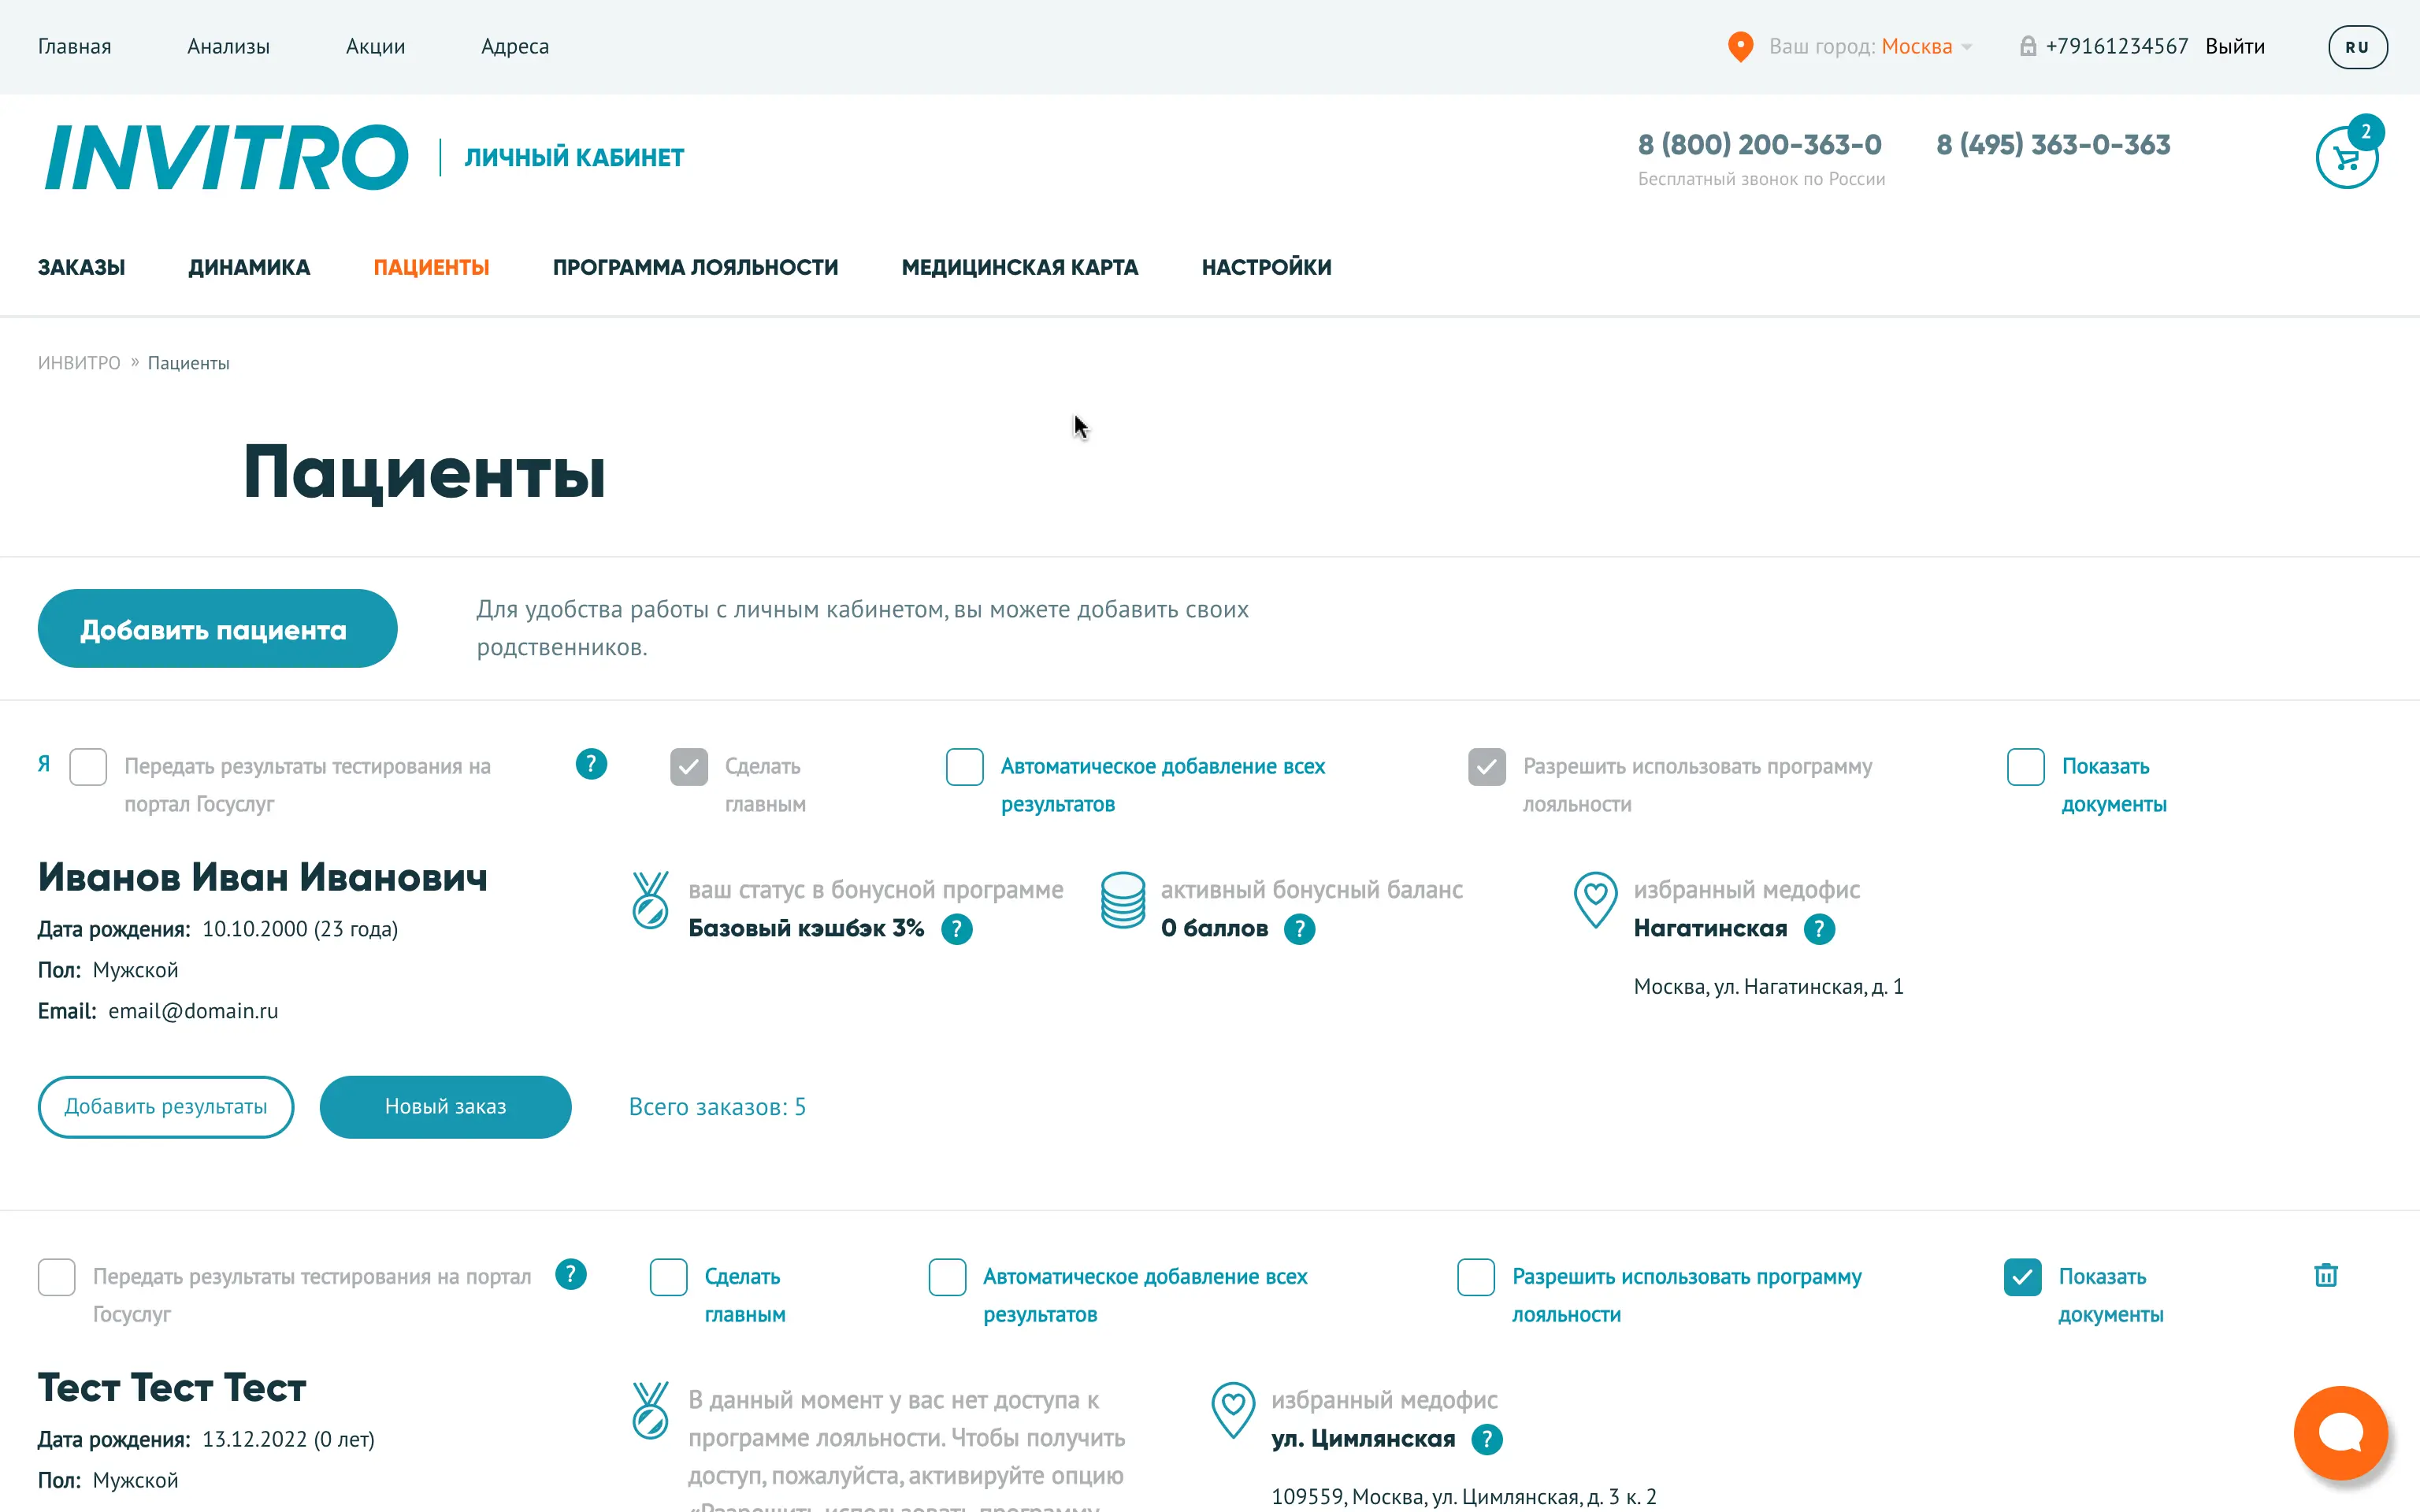
Task: Click the name Тест Тест Тест
Action: tap(172, 1387)
